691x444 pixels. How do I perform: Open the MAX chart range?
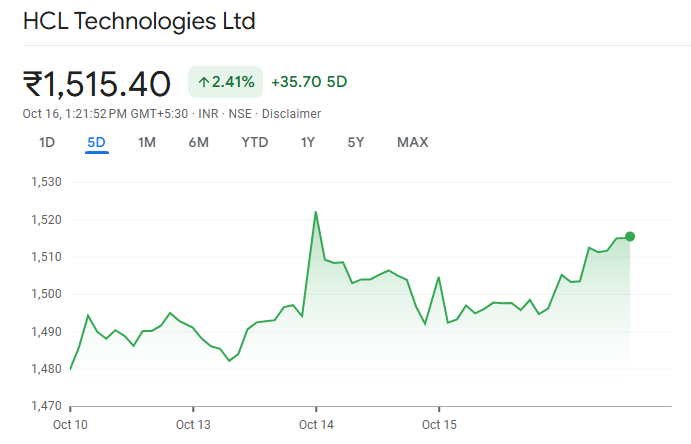(412, 142)
